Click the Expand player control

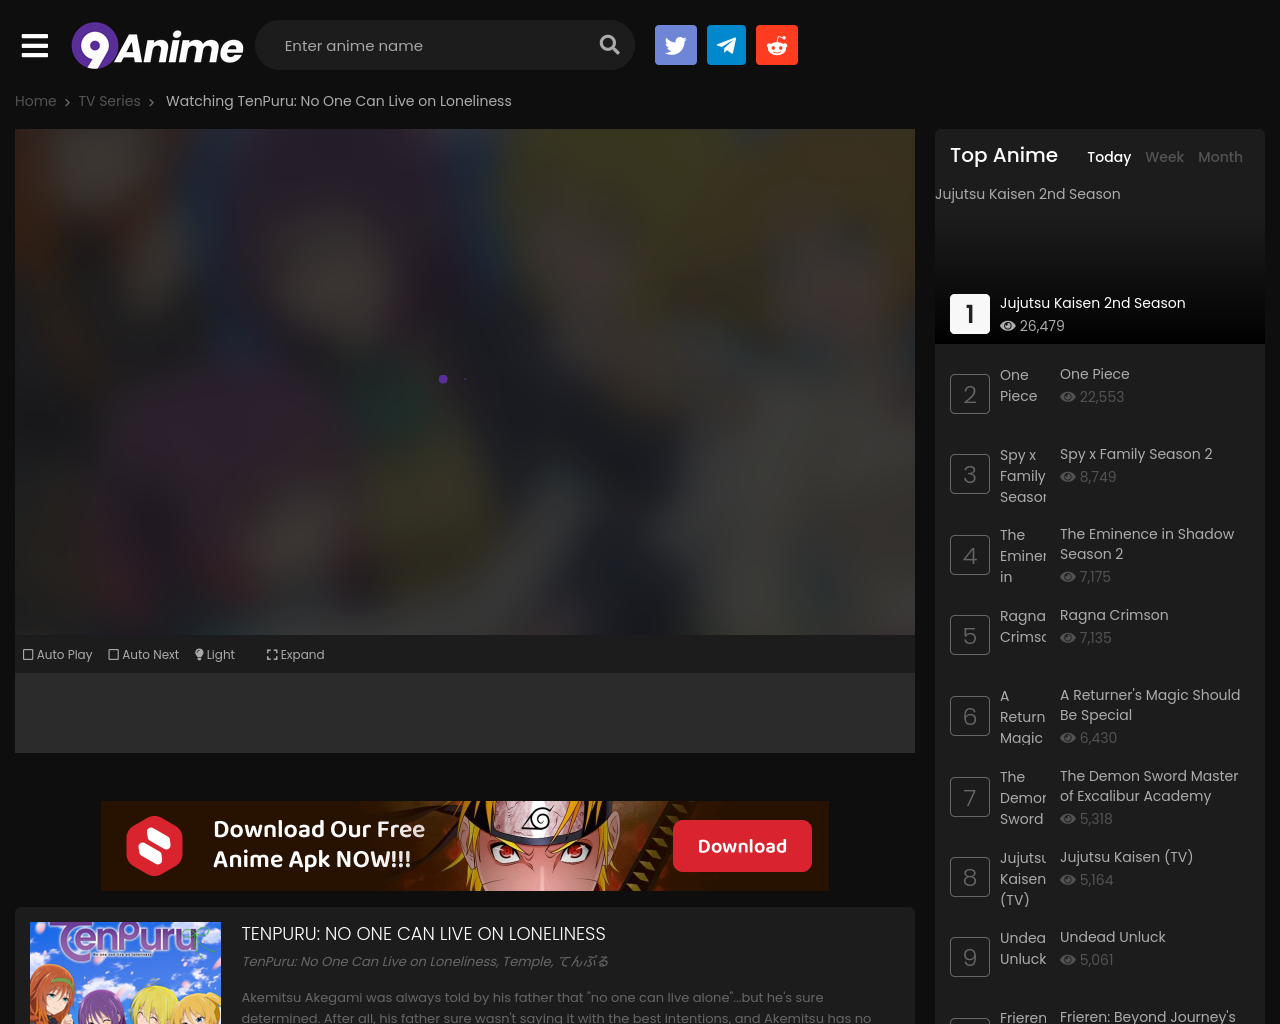point(296,655)
